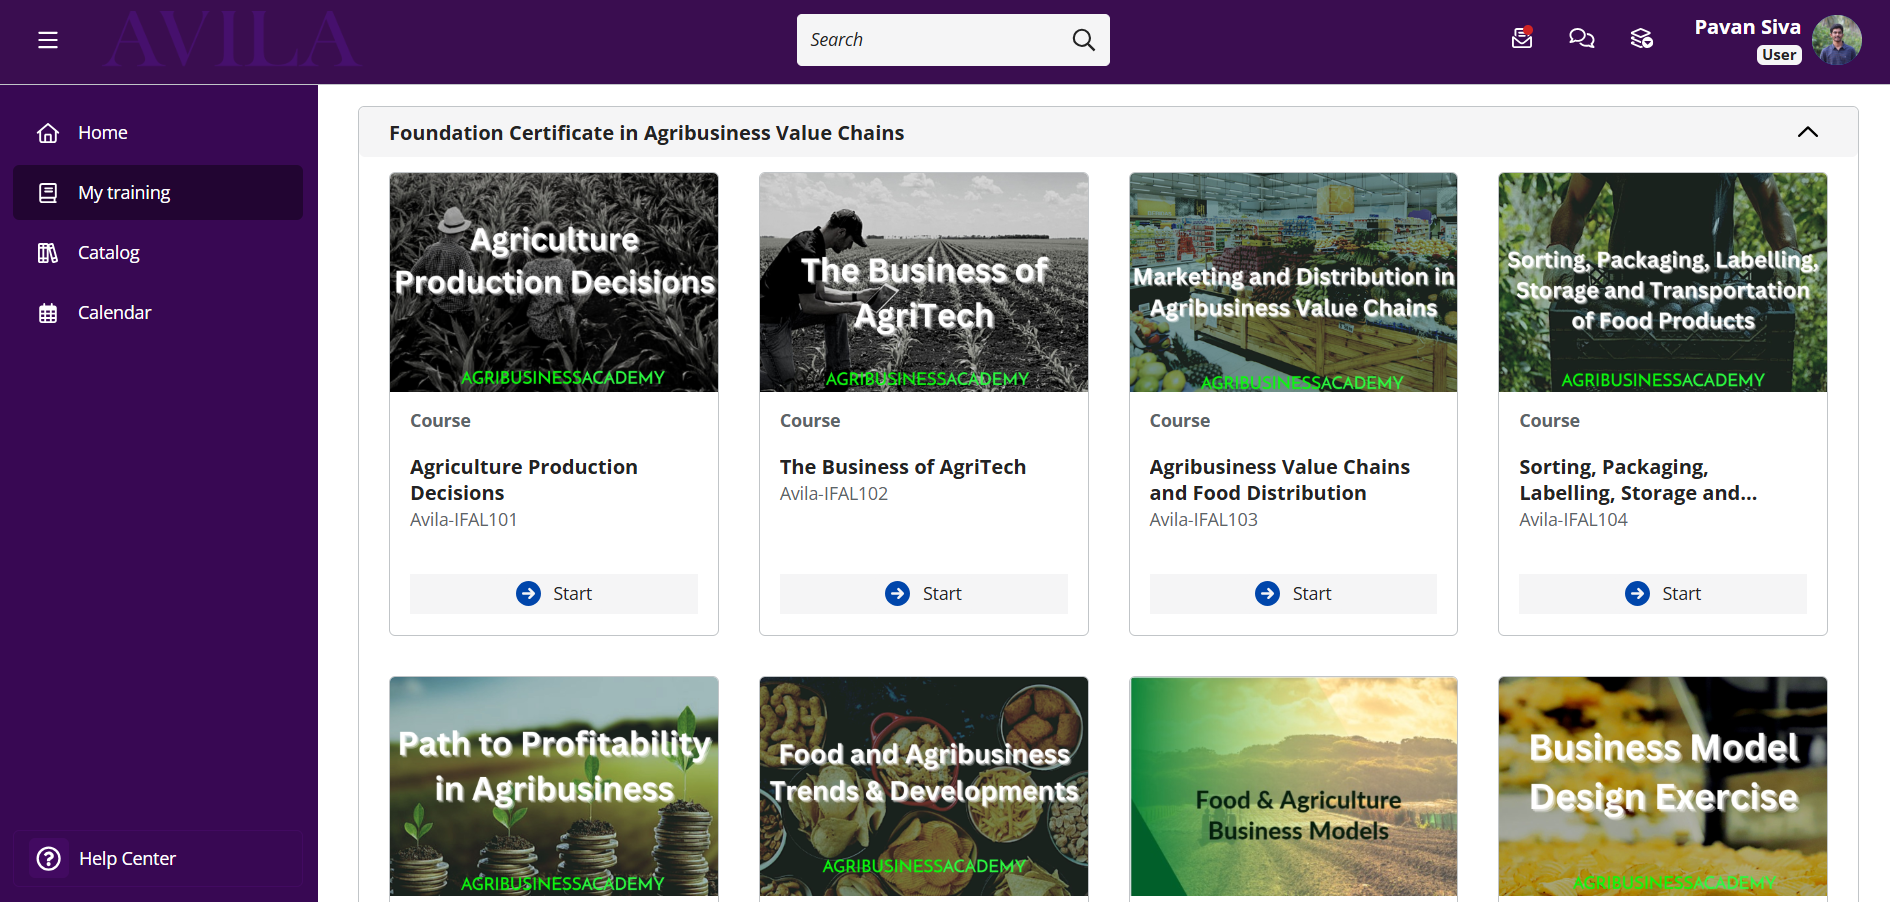
Task: Click the Home house icon
Action: pos(48,133)
